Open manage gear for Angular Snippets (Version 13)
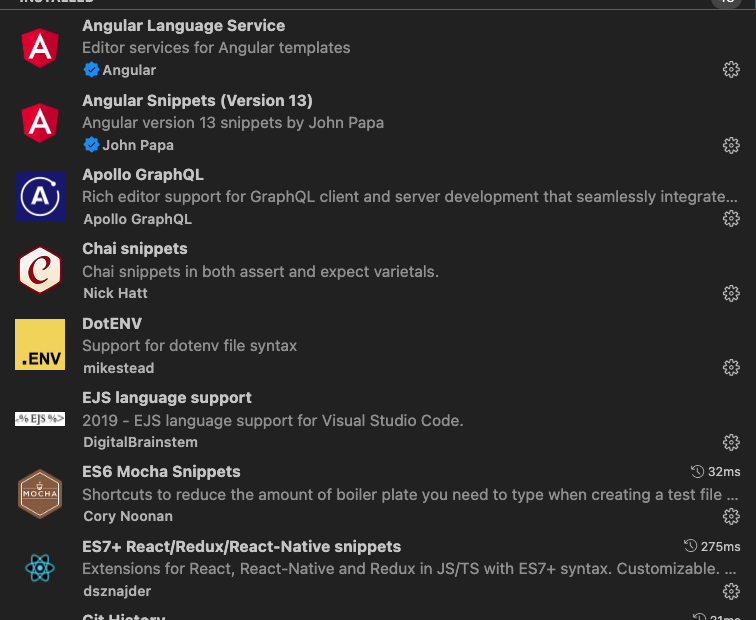756x620 pixels. pos(731,145)
